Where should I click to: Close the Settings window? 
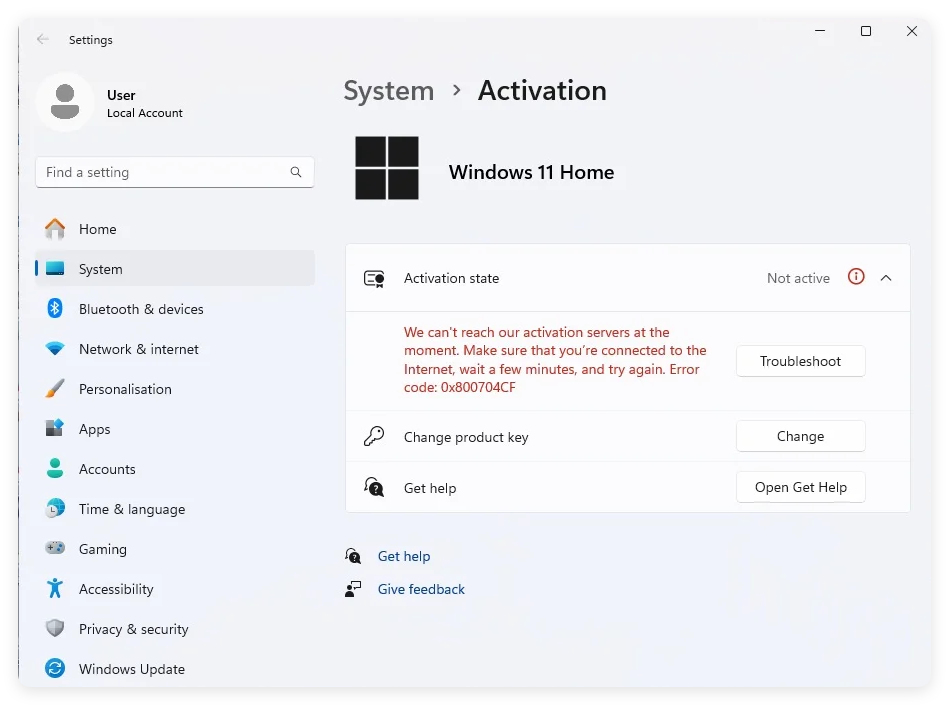(912, 31)
